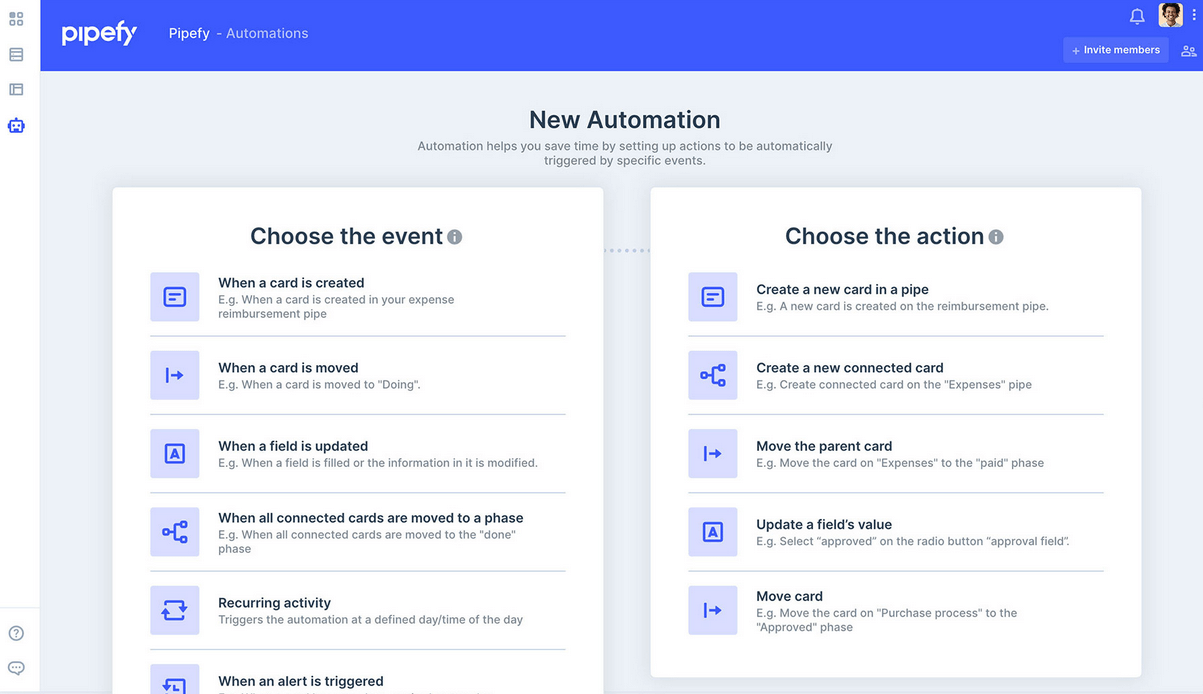The image size is (1203, 694).
Task: Click the field icon for Update a field's value
Action: pyautogui.click(x=713, y=532)
